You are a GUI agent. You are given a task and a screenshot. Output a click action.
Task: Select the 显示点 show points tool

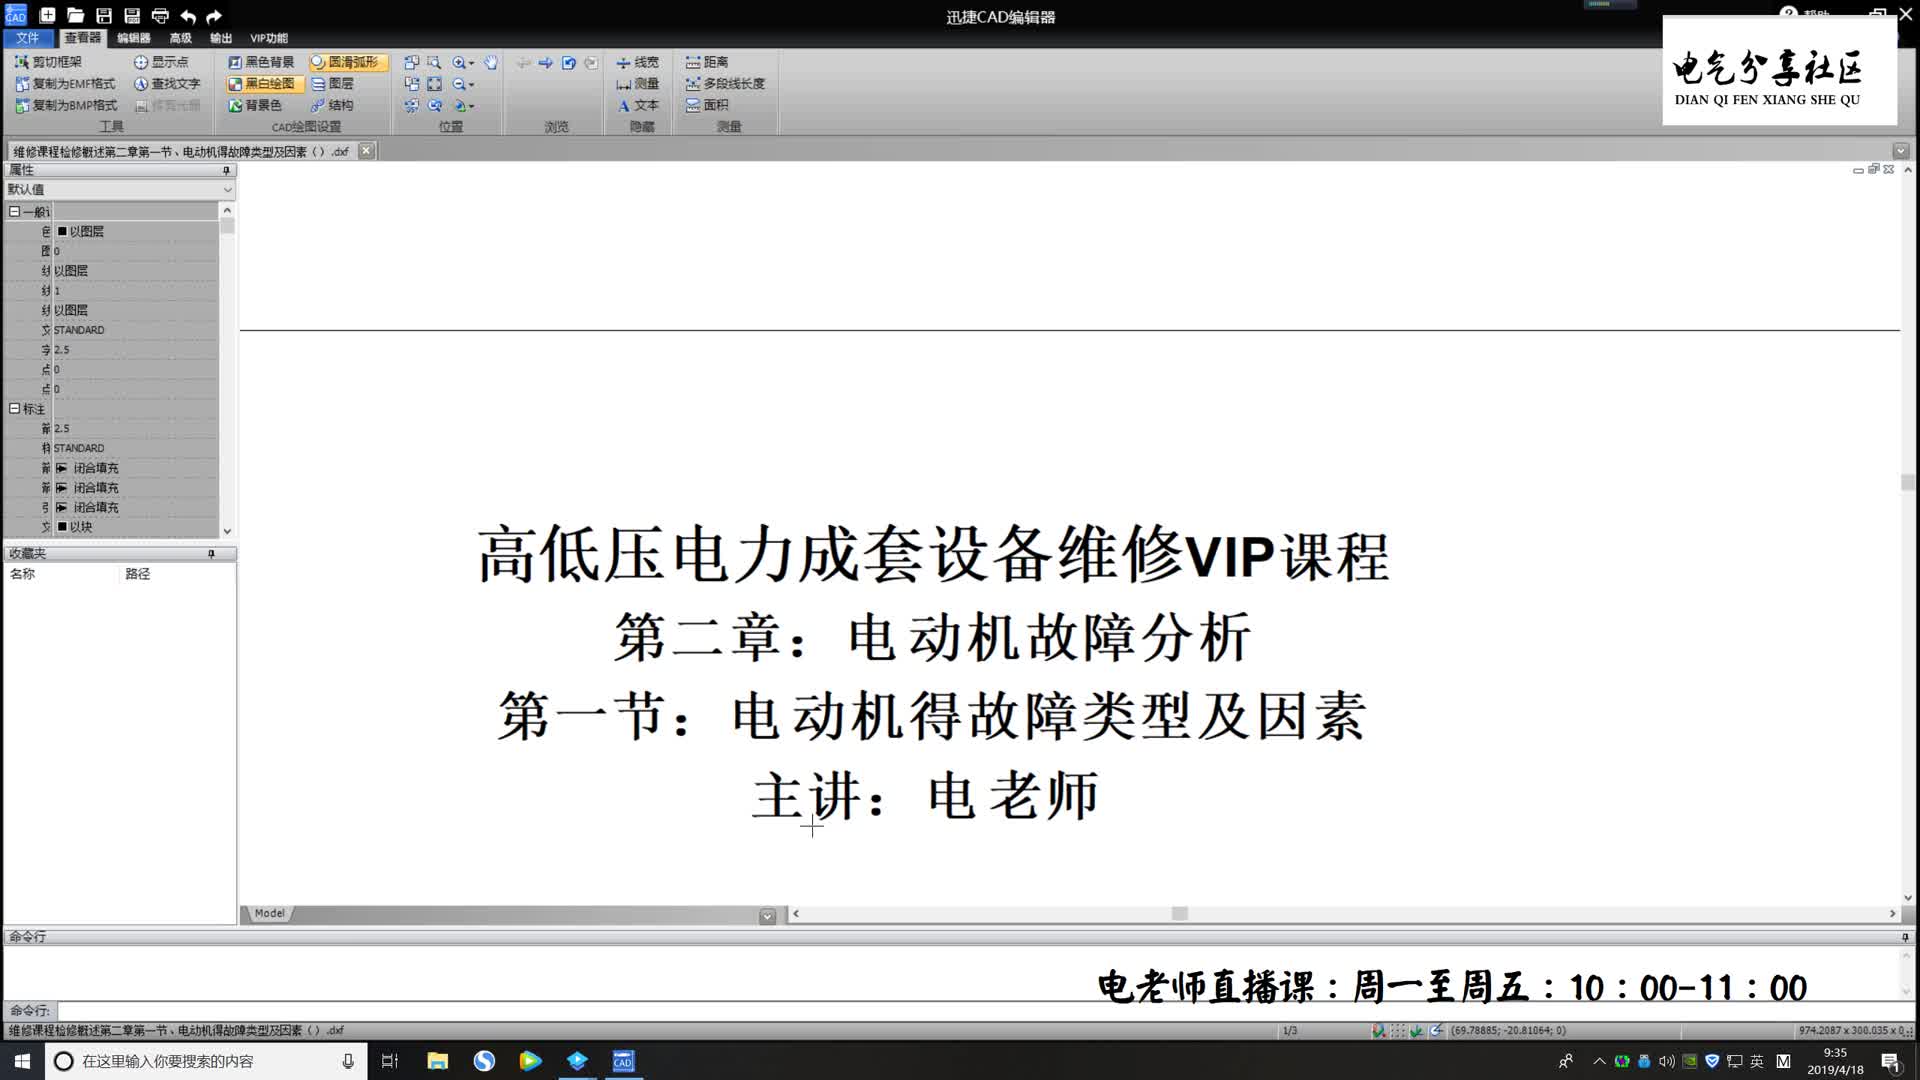coord(161,62)
